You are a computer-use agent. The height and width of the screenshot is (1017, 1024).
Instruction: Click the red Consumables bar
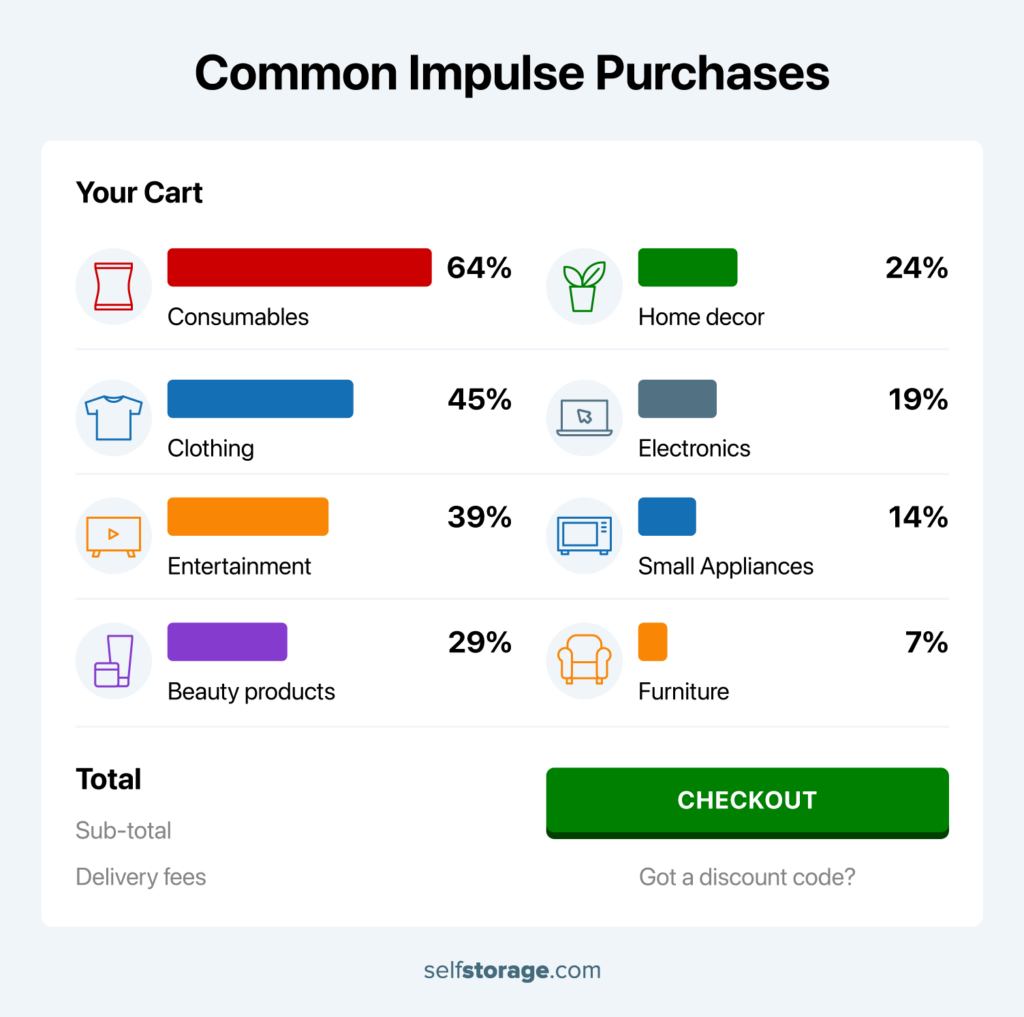[299, 268]
